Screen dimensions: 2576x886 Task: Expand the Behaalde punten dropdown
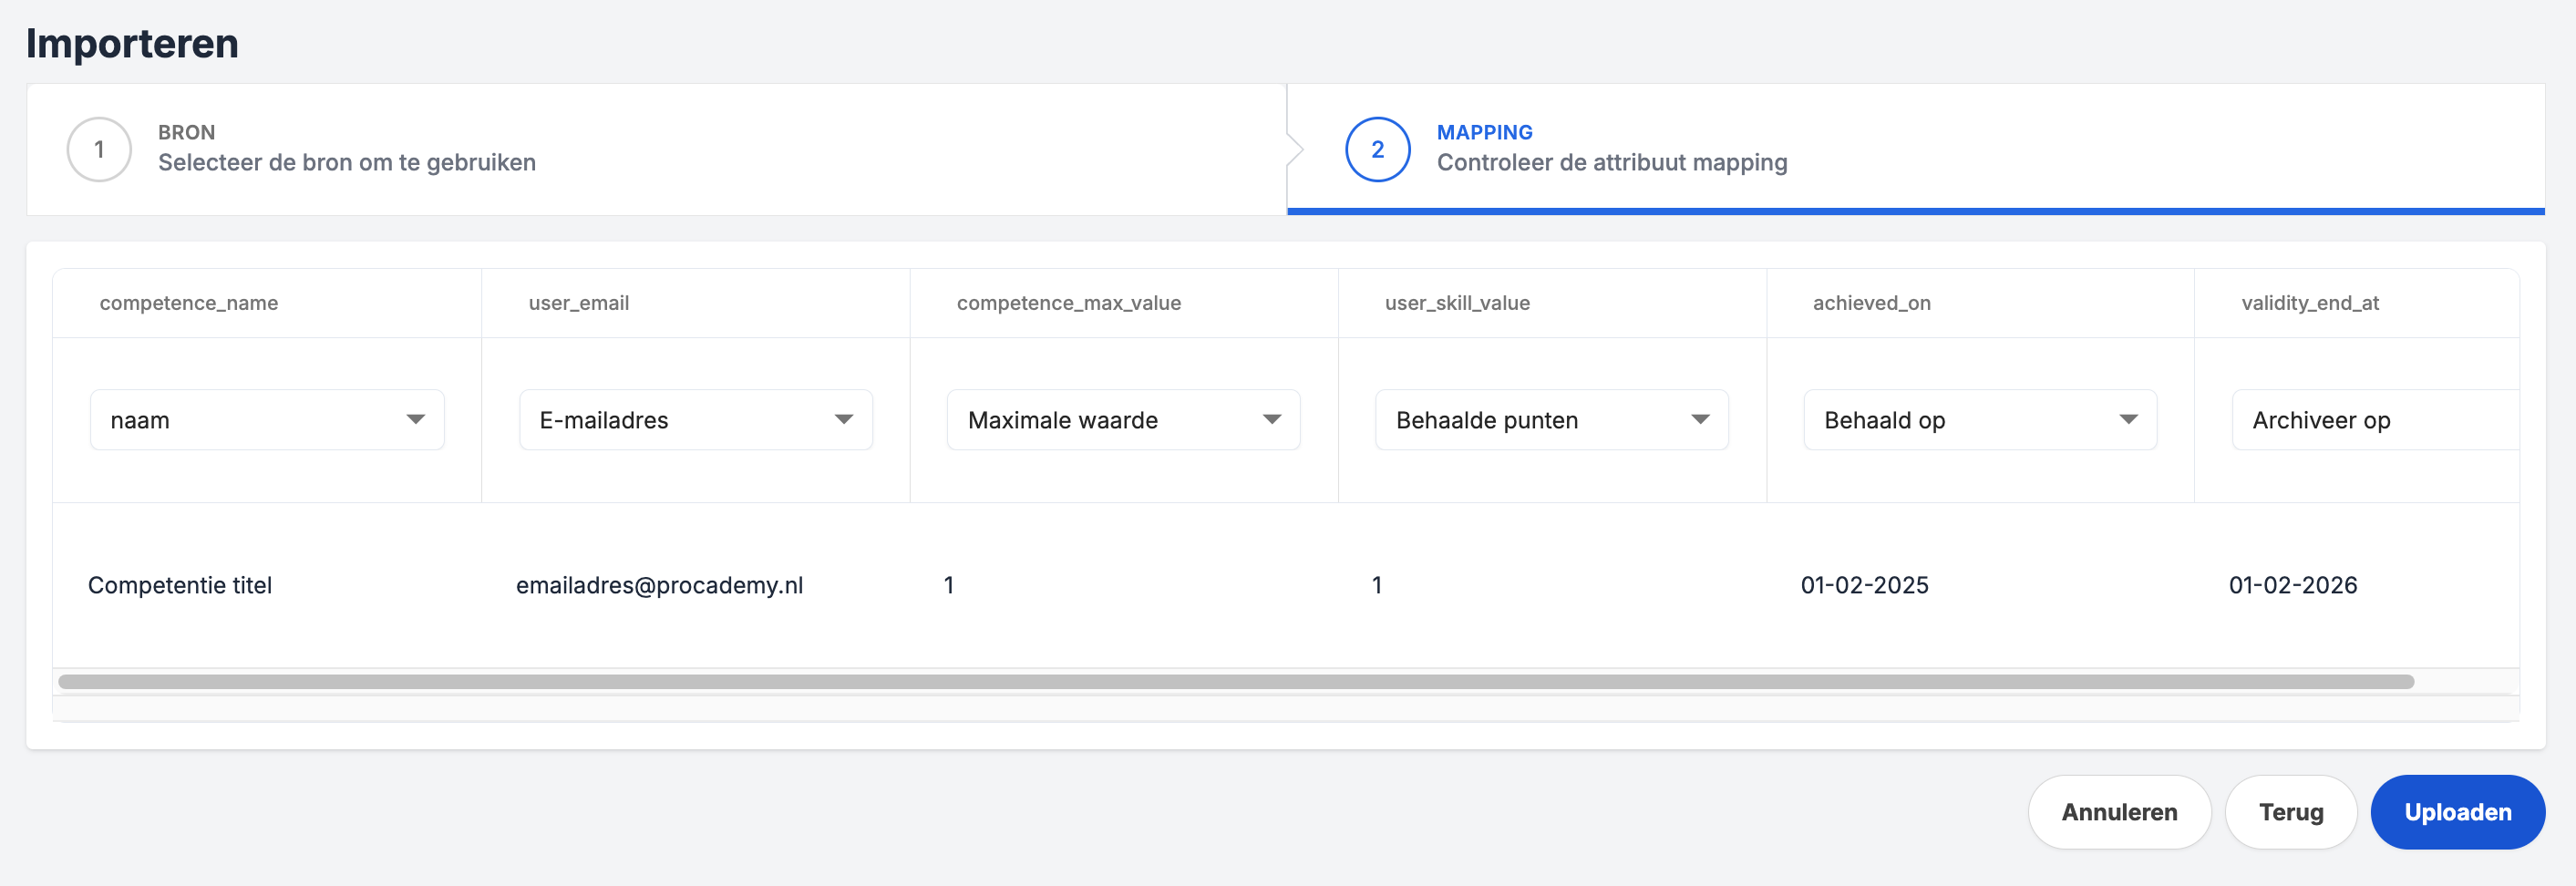click(1551, 420)
